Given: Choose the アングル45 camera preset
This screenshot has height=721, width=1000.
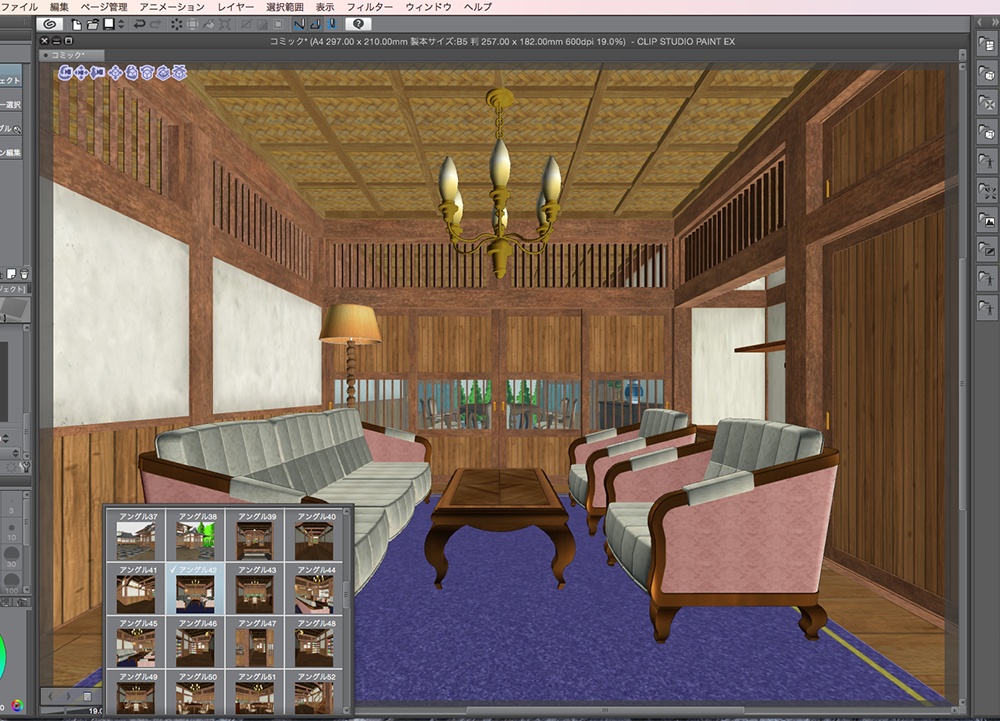Looking at the screenshot, I should (x=136, y=642).
